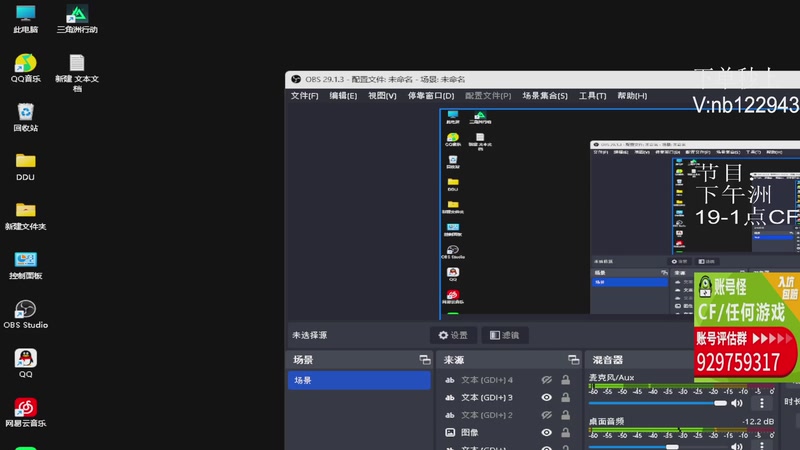Click the 麦克风/Aux channel label
The height and width of the screenshot is (450, 800).
pyautogui.click(x=611, y=378)
